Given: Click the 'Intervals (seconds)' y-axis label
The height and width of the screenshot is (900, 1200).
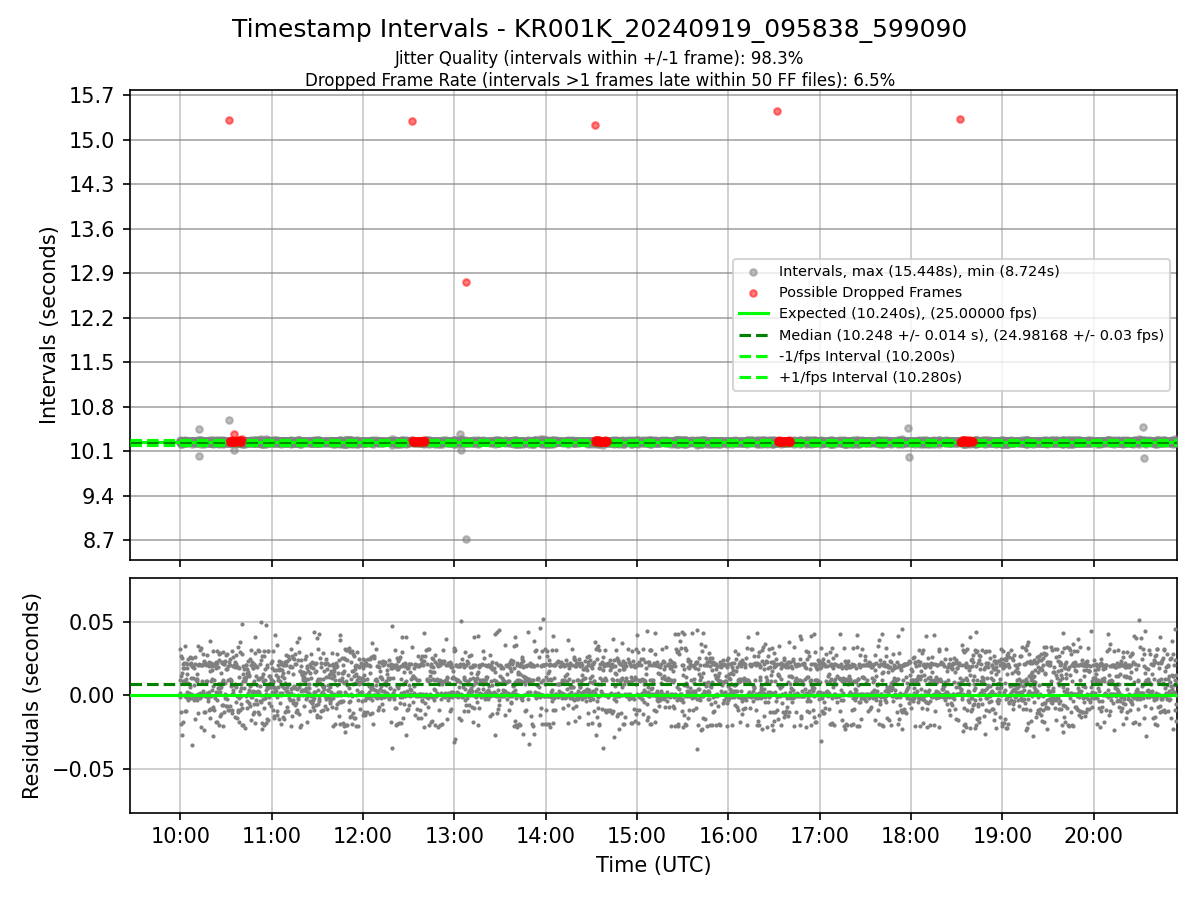Looking at the screenshot, I should point(49,325).
